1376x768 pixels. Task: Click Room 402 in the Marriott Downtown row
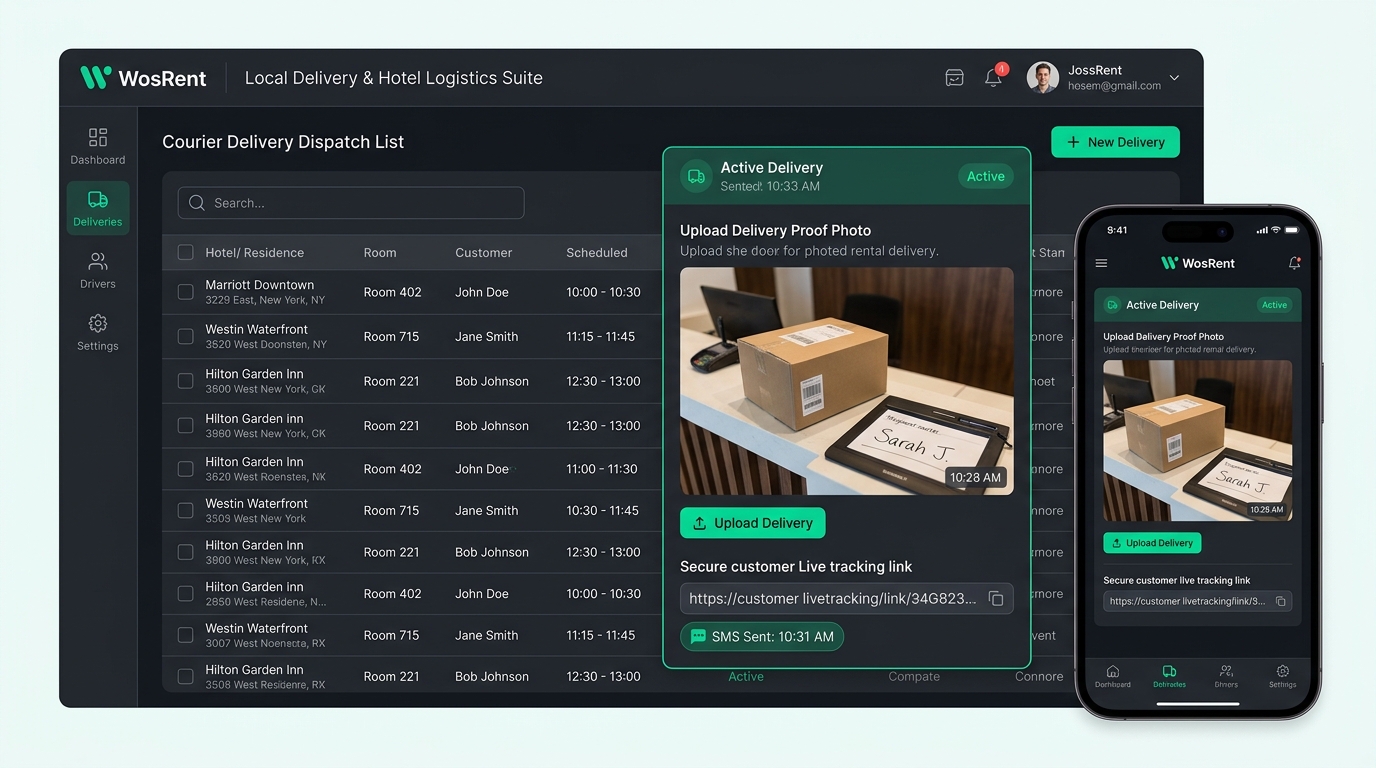pos(392,292)
